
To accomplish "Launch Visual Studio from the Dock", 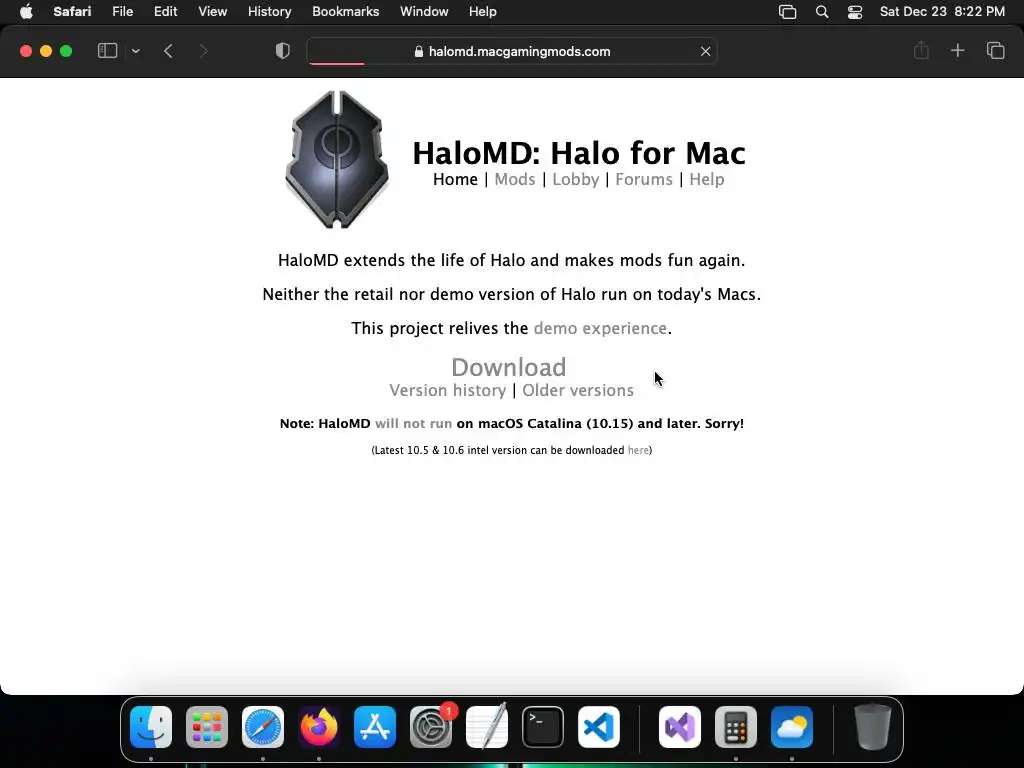I will [680, 727].
